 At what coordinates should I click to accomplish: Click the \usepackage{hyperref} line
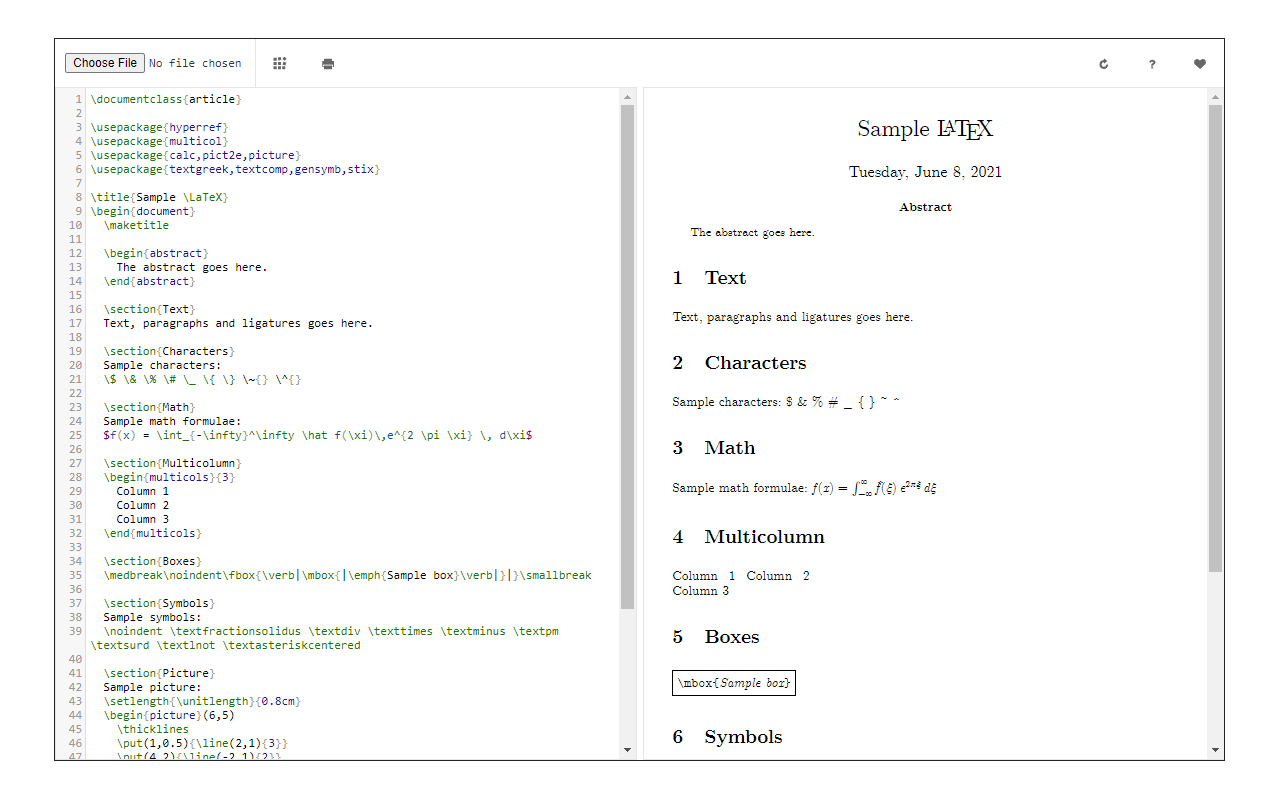click(160, 126)
